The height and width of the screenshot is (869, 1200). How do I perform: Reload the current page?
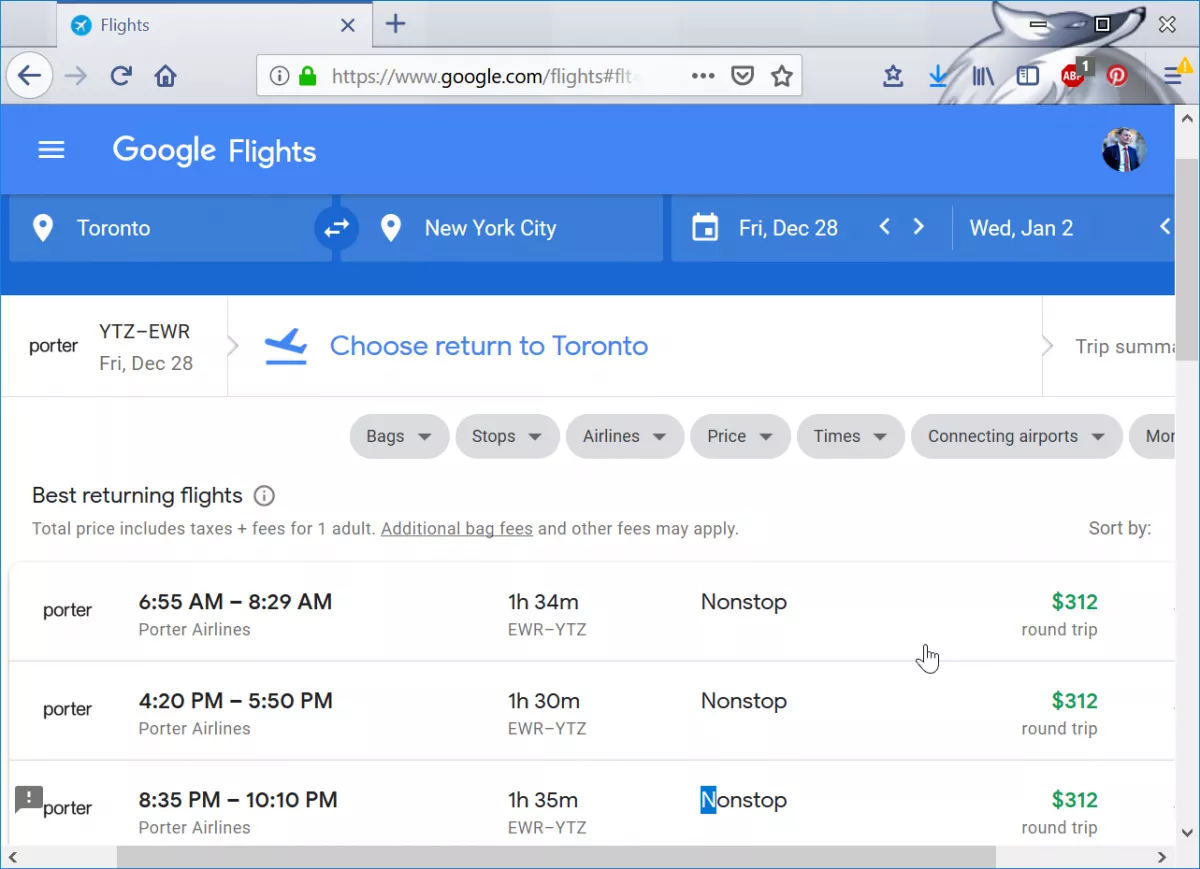pyautogui.click(x=121, y=76)
